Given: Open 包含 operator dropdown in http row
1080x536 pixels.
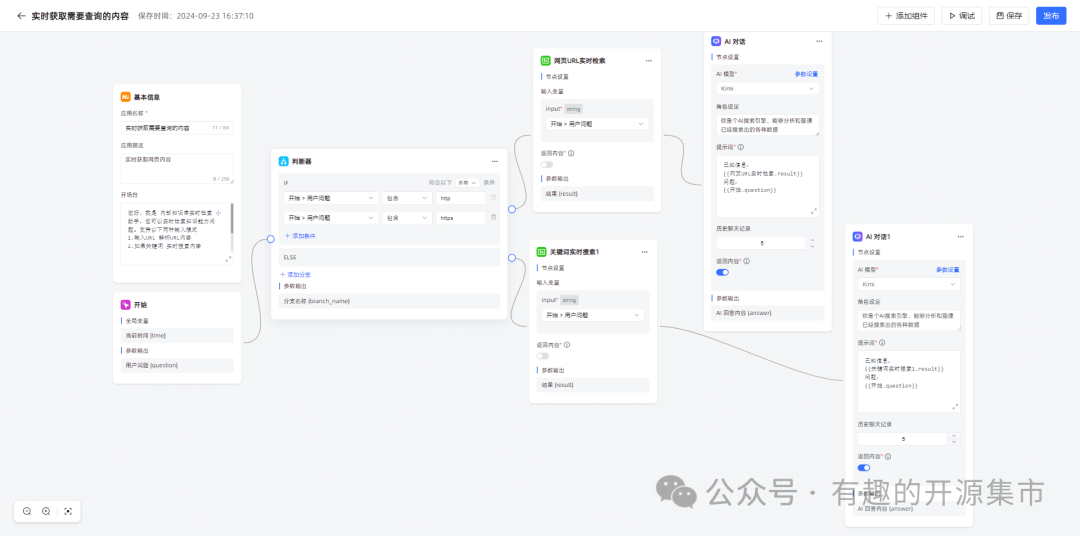Looking at the screenshot, I should click(x=407, y=198).
